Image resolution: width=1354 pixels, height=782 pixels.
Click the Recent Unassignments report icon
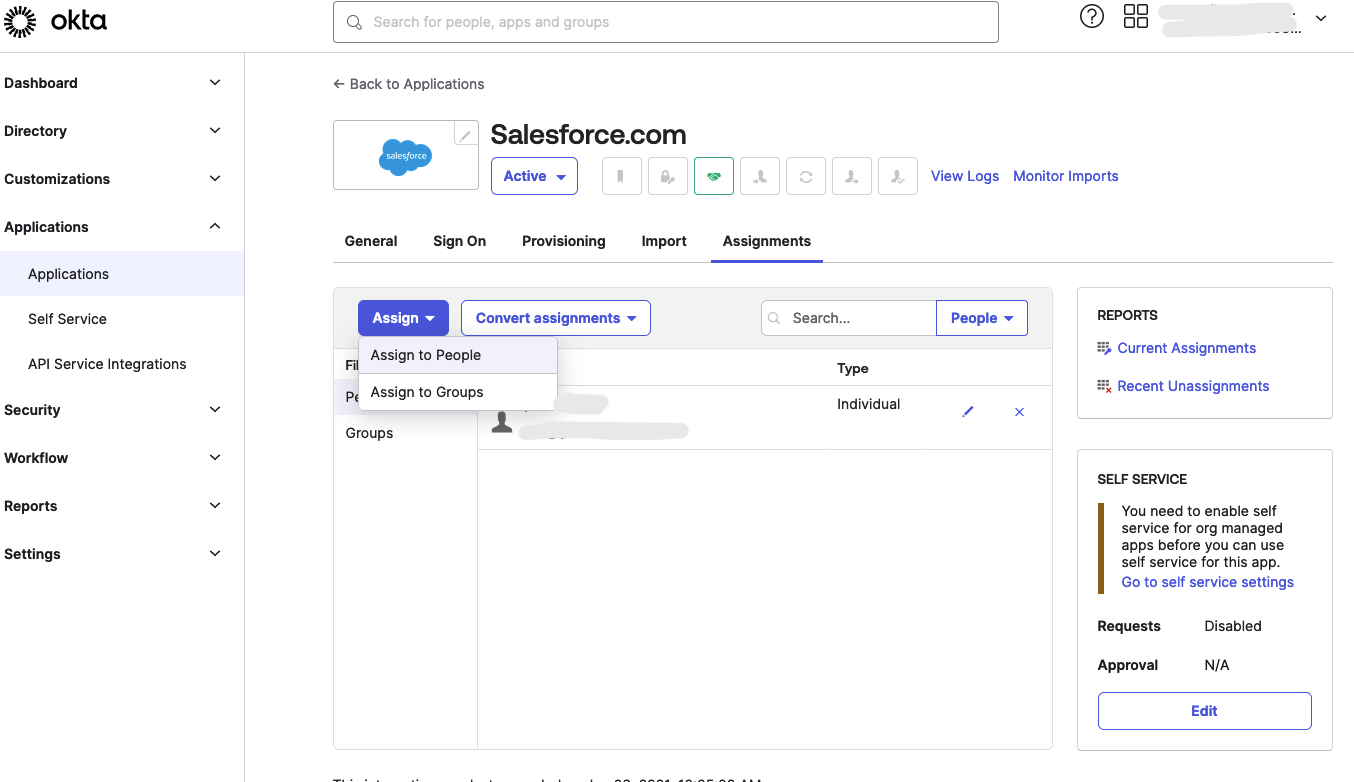(x=1104, y=386)
